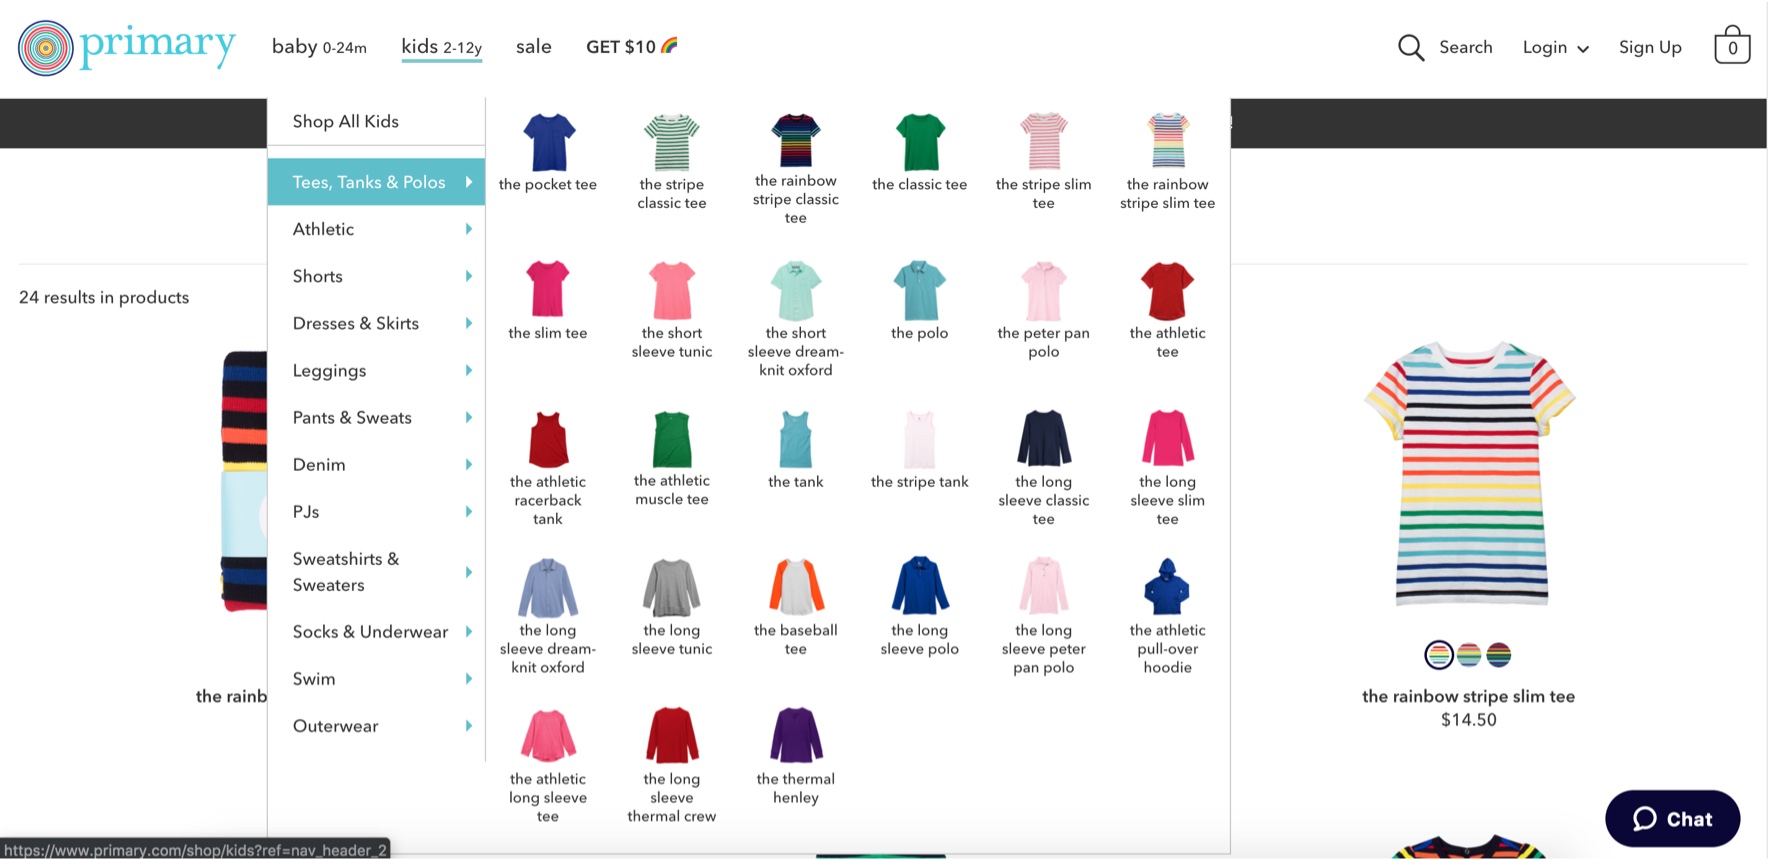Select the navy long sleeve classic tee image

pyautogui.click(x=1043, y=438)
